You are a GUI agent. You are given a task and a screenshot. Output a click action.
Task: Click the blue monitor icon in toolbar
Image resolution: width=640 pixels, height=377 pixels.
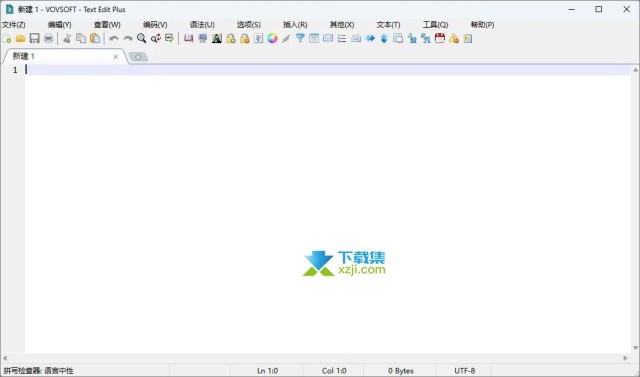pos(202,39)
